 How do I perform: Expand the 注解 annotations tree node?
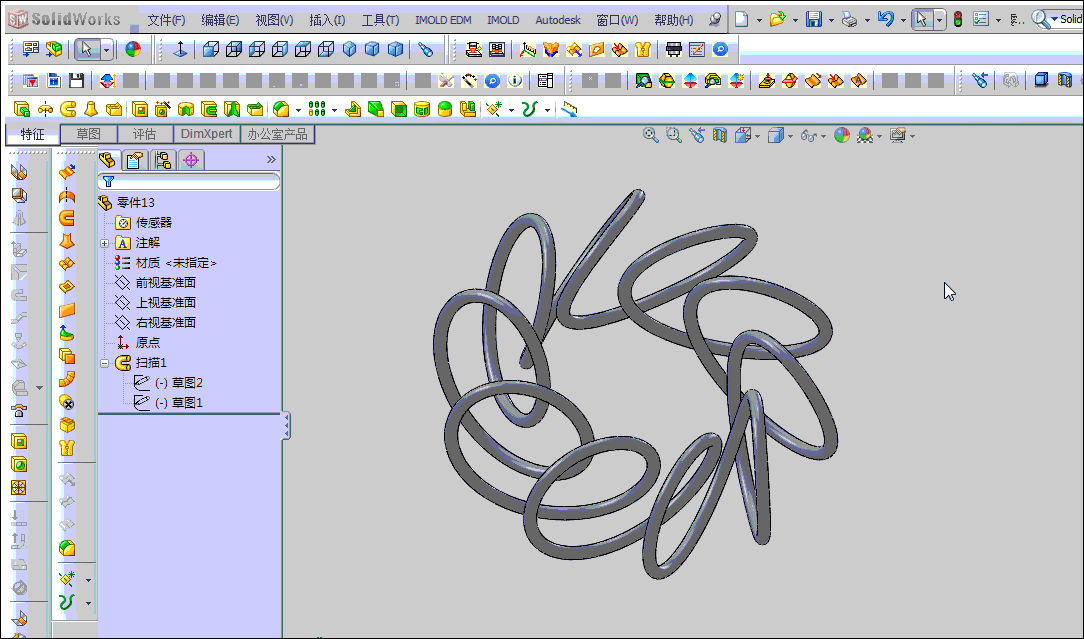tap(104, 243)
